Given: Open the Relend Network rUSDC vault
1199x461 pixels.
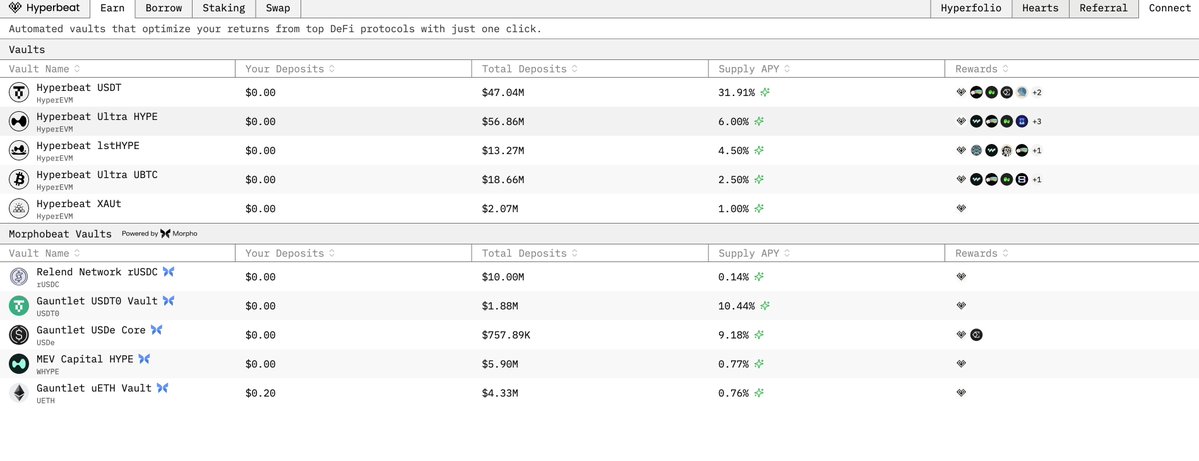Looking at the screenshot, I should [x=600, y=277].
